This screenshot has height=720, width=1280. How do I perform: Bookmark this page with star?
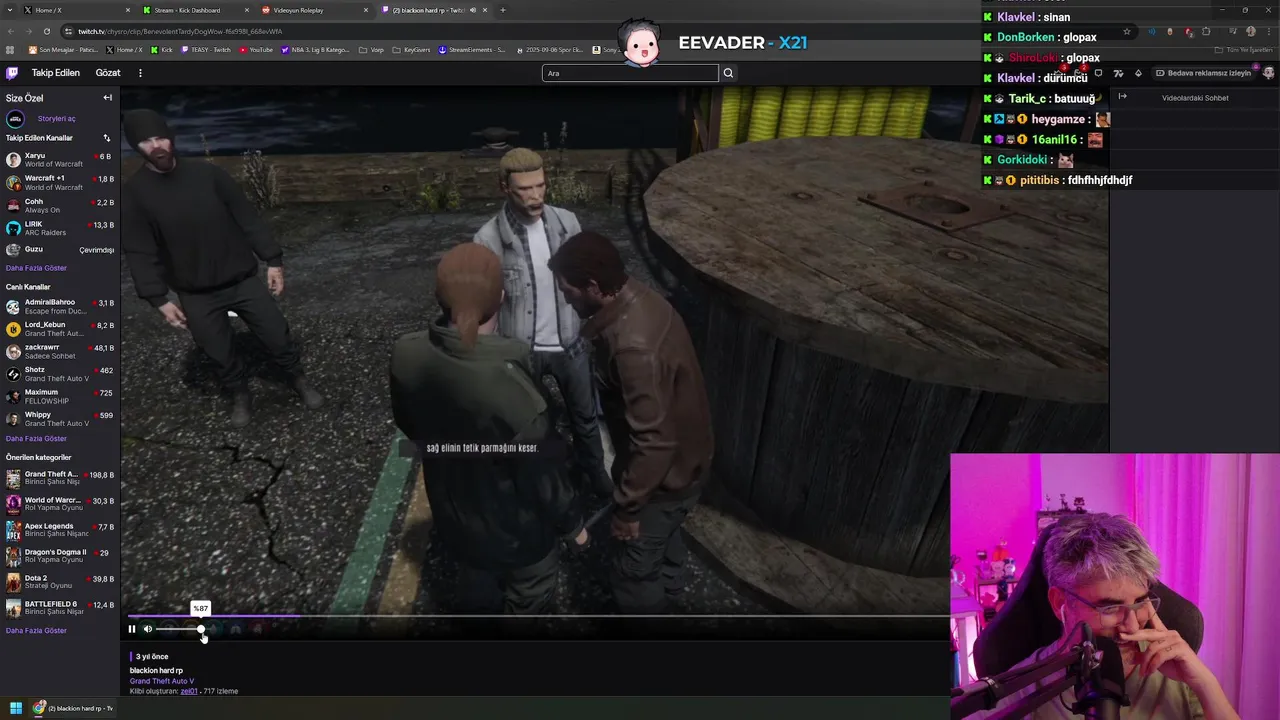coord(1126,31)
